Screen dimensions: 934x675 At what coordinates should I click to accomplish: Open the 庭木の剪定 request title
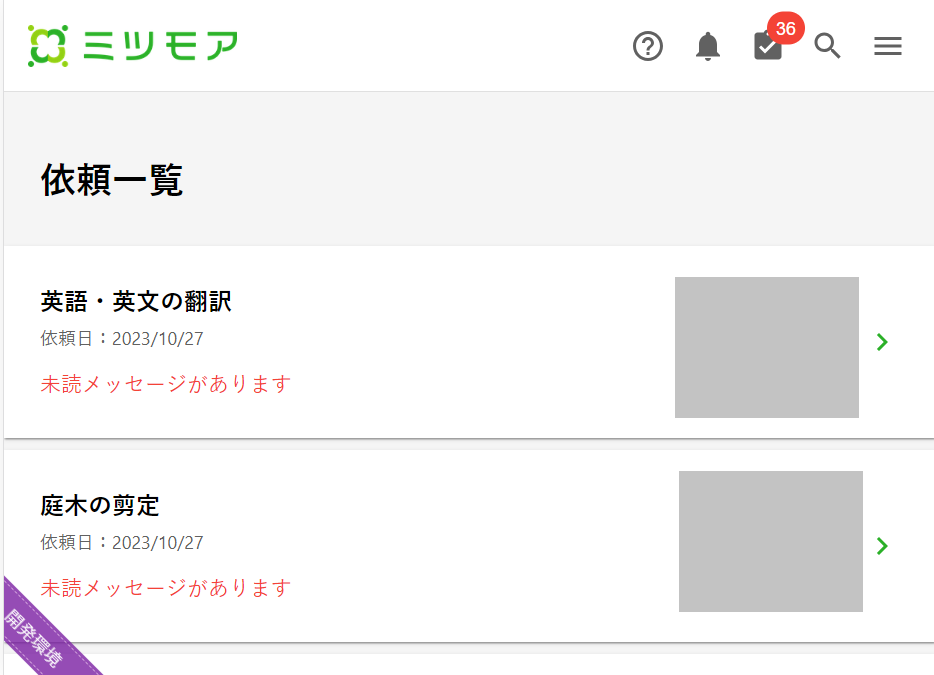tap(100, 506)
